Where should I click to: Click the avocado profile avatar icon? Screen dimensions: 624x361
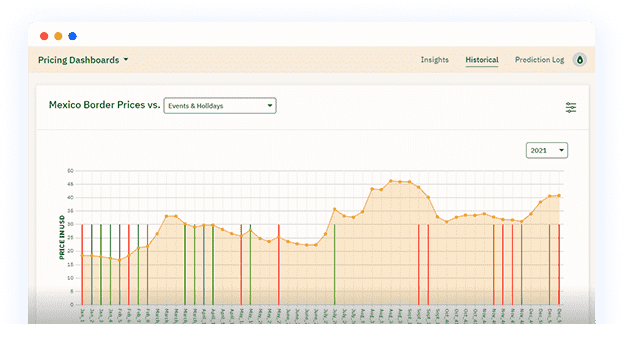580,60
